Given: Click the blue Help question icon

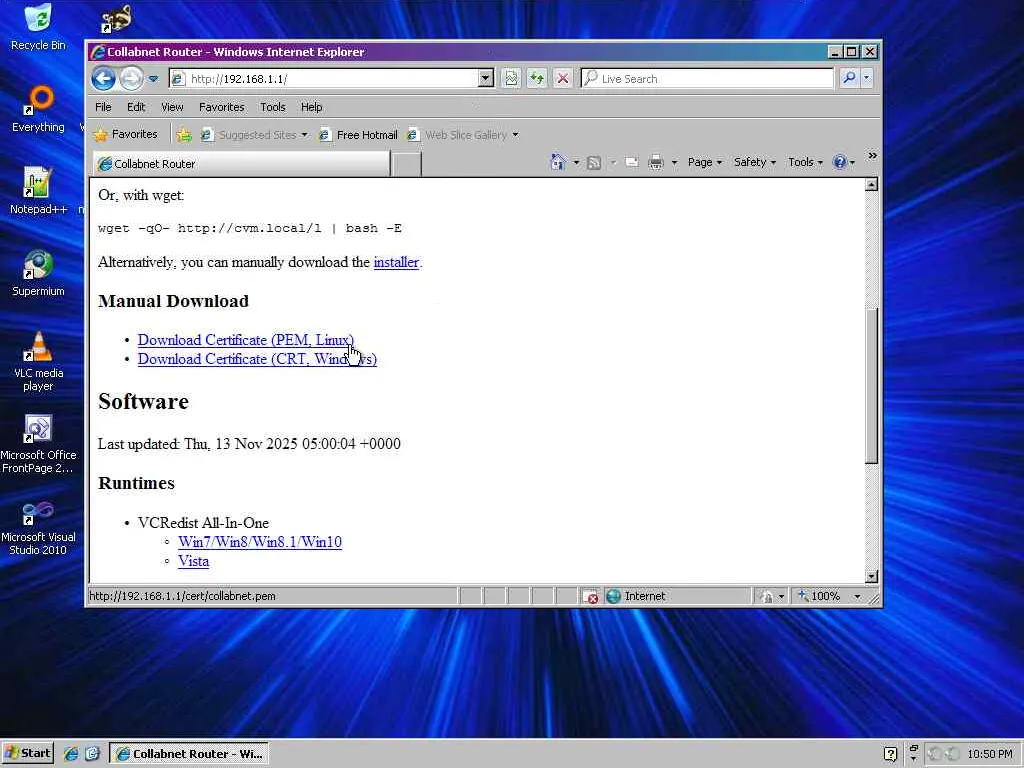Looking at the screenshot, I should tap(840, 162).
